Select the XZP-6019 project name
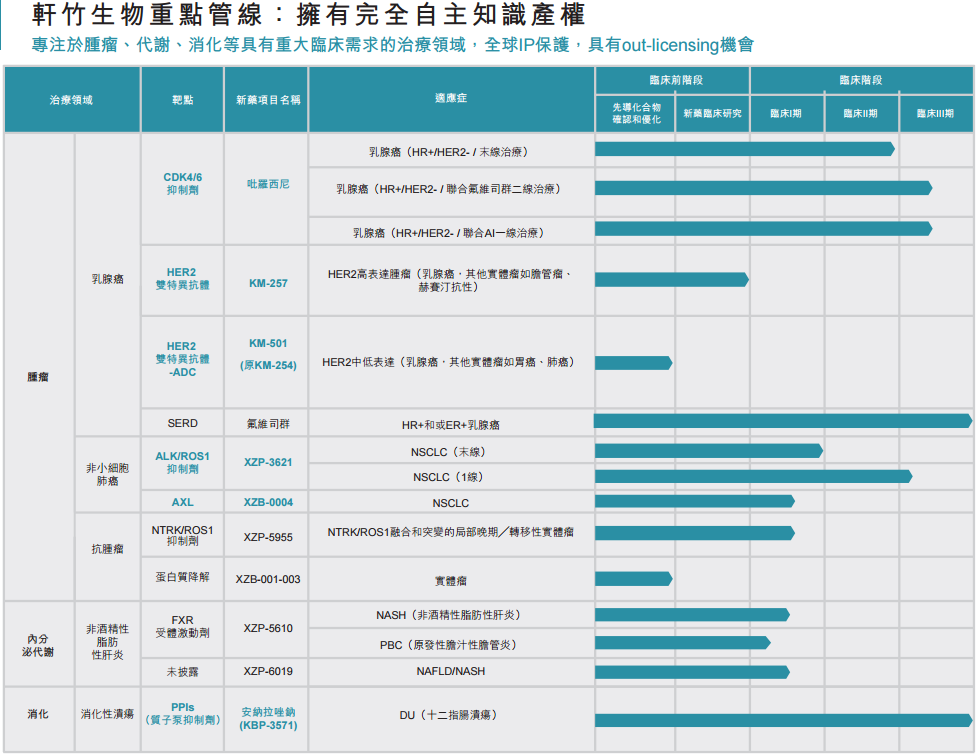977x754 pixels. coord(268,671)
